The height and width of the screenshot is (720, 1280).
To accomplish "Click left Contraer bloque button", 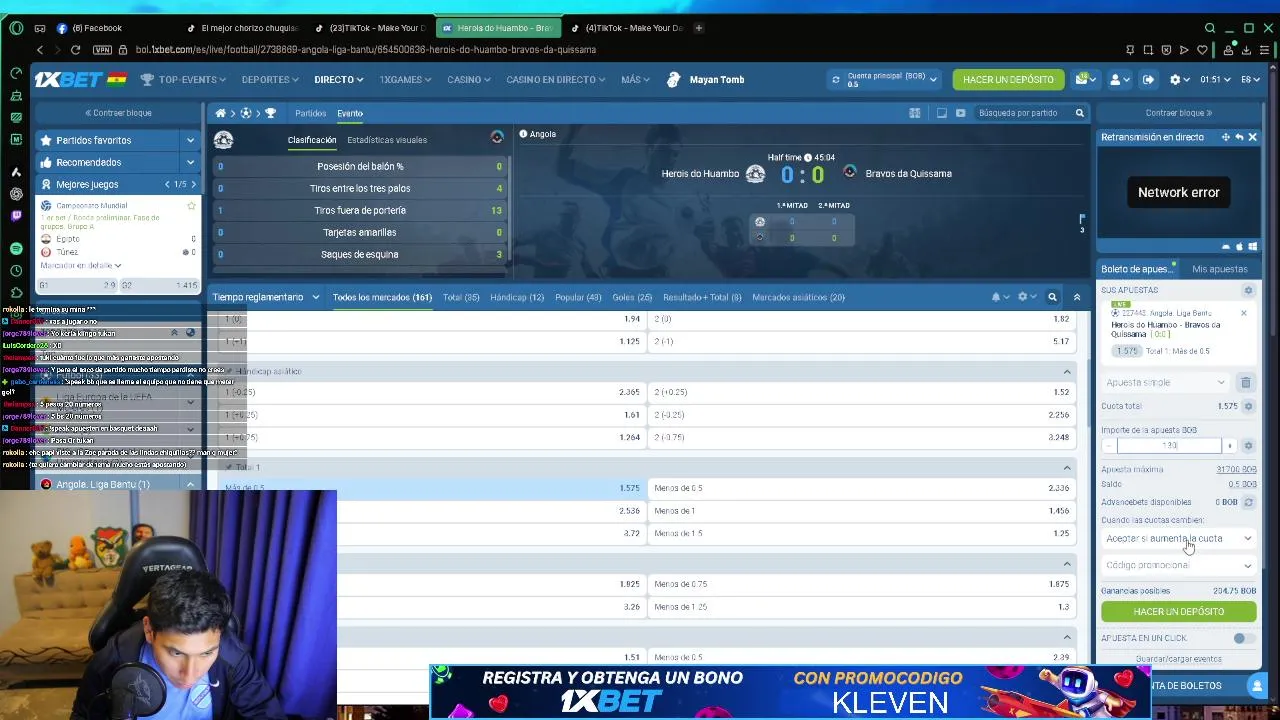I will (118, 113).
